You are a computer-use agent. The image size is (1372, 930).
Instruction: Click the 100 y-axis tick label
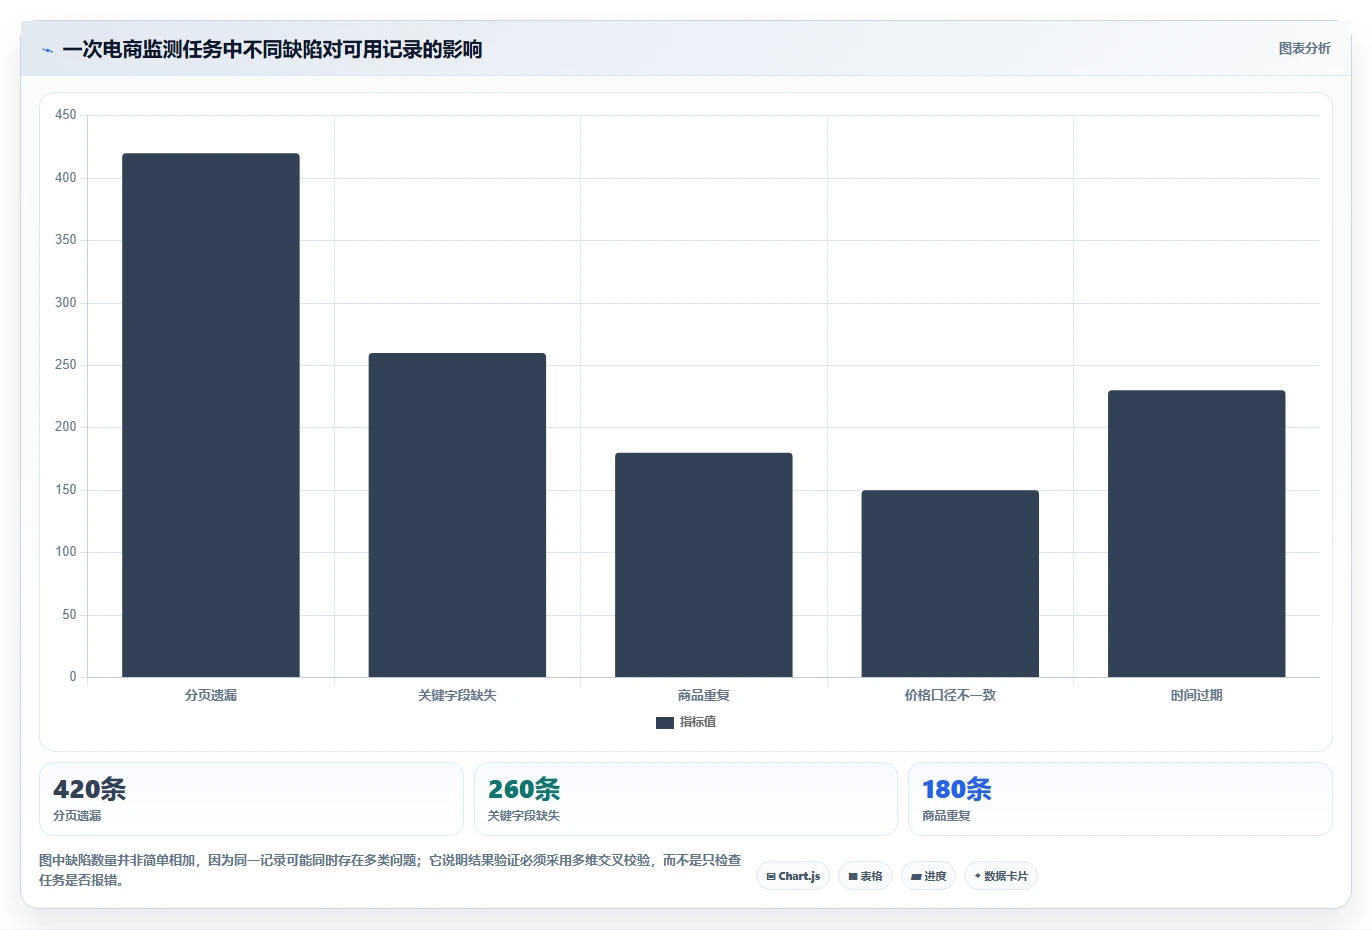65,552
